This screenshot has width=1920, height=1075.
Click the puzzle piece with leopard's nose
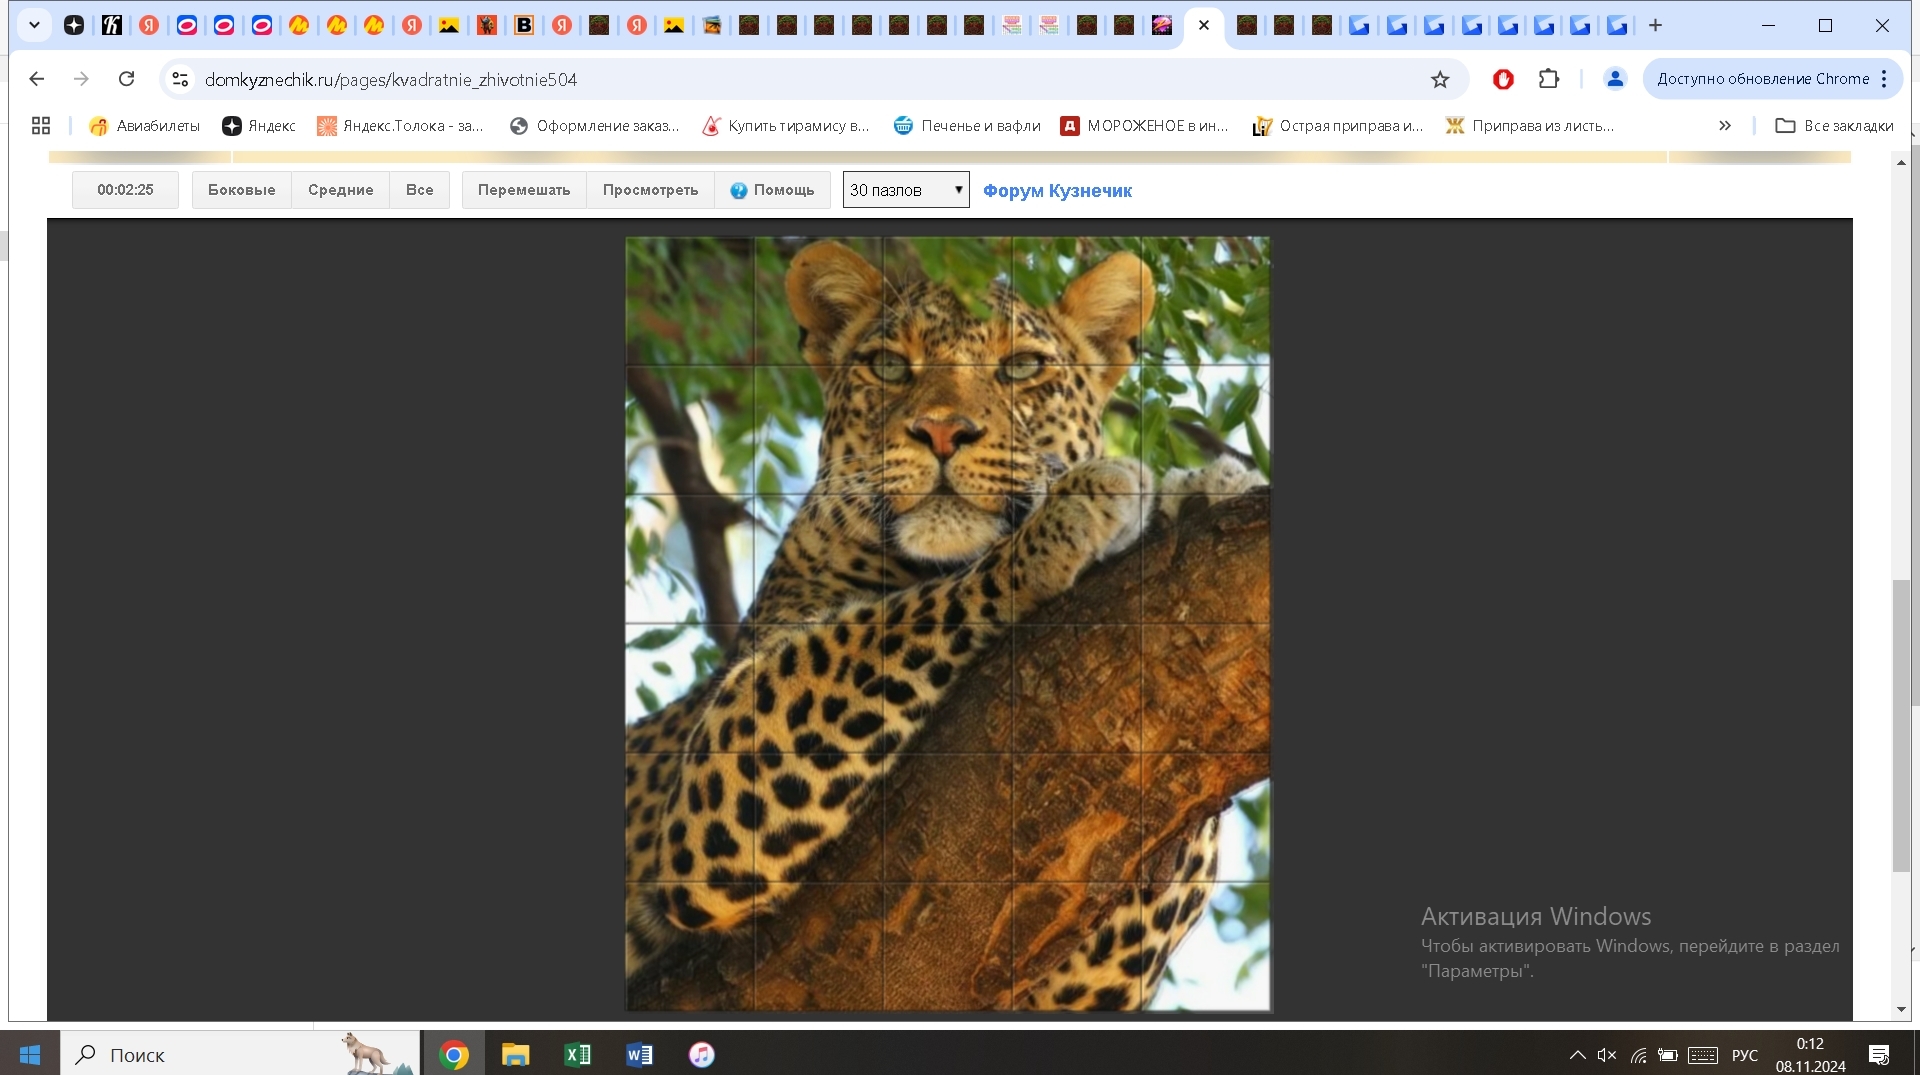[x=948, y=430]
